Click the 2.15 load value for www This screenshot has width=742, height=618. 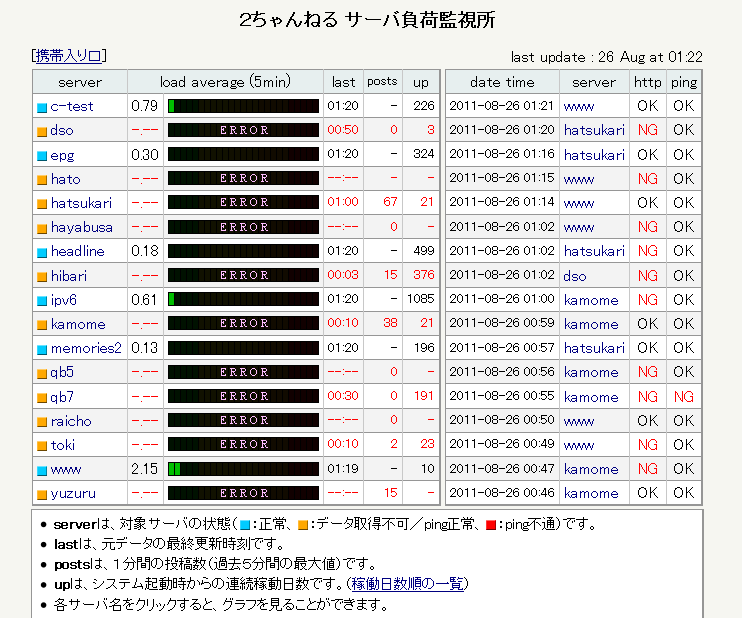click(144, 469)
